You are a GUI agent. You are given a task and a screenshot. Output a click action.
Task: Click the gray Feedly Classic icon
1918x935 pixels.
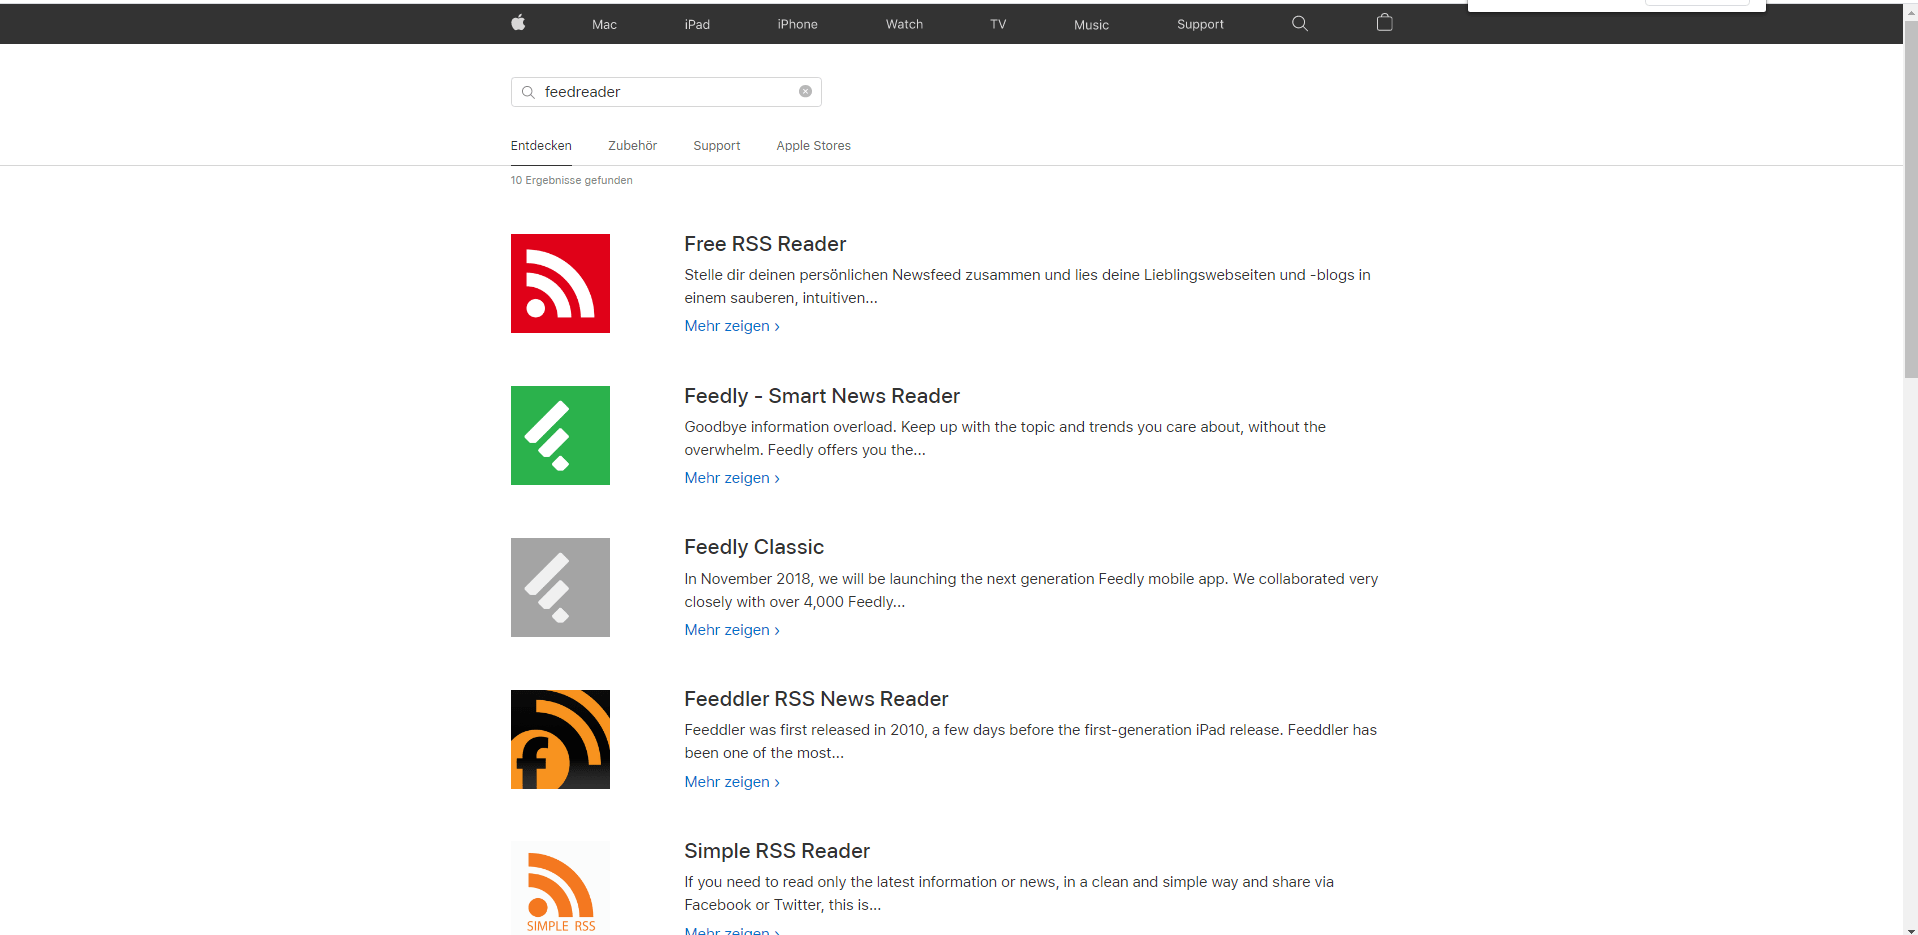(560, 588)
